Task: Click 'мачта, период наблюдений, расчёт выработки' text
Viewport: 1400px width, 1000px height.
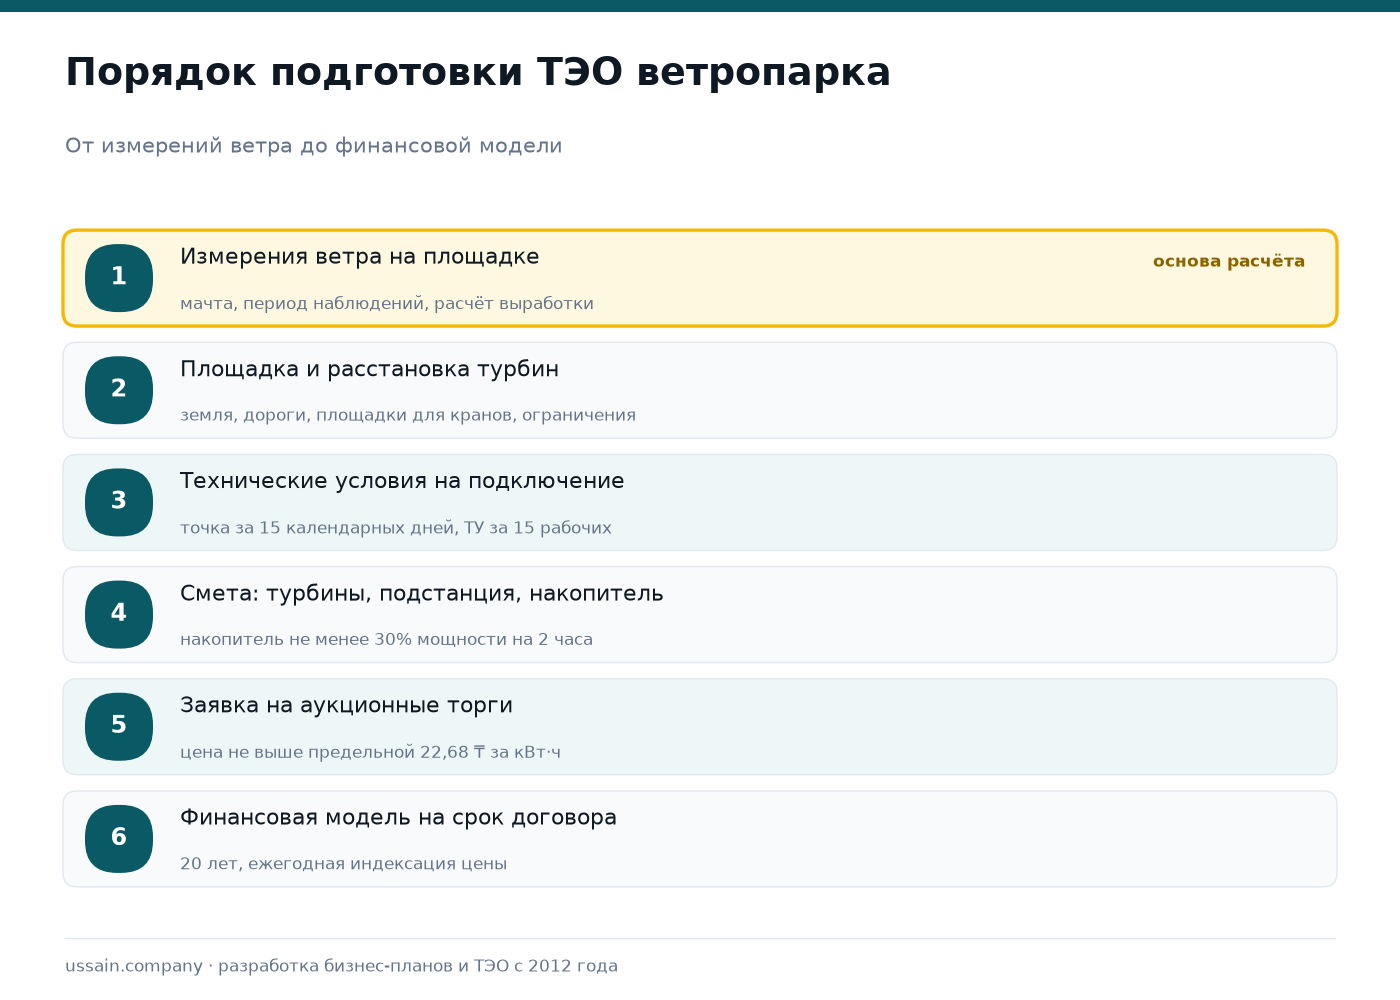Action: [387, 303]
